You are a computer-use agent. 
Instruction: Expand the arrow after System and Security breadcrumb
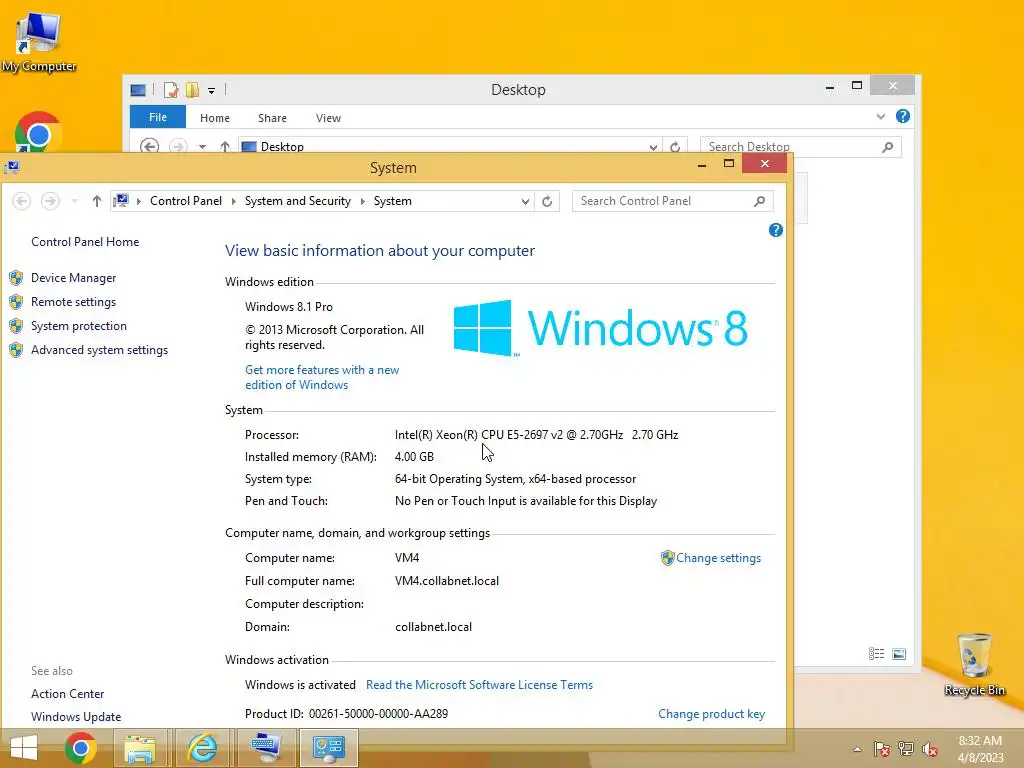click(362, 201)
